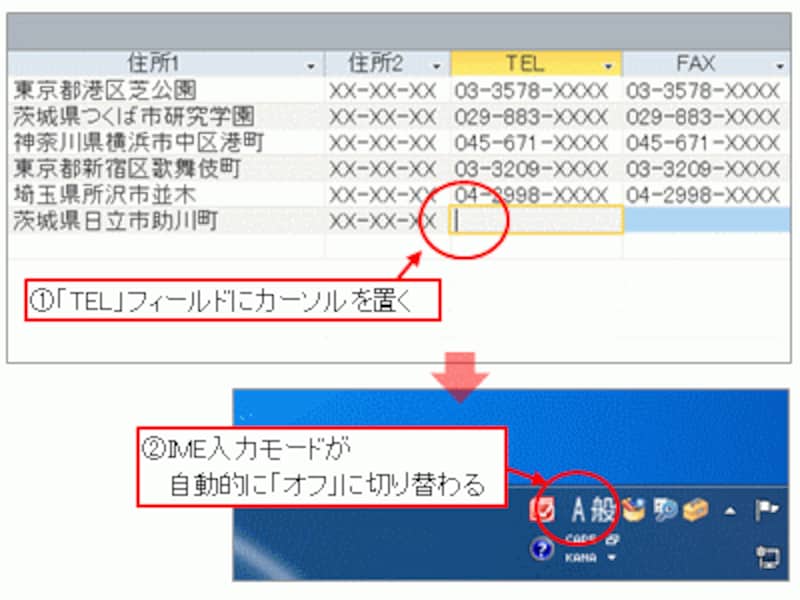
Task: Open the 住所1 column filter dropdown
Action: 311,66
